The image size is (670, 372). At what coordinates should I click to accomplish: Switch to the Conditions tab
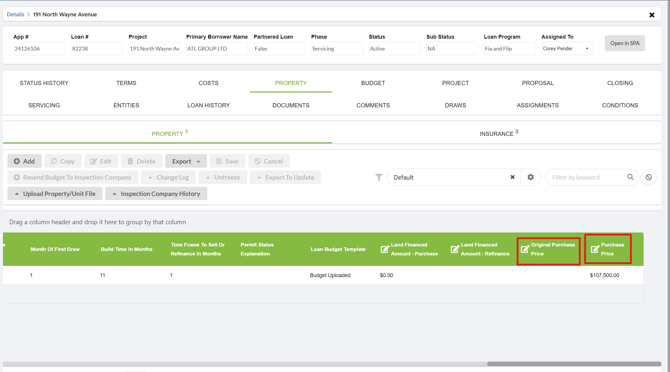(620, 105)
